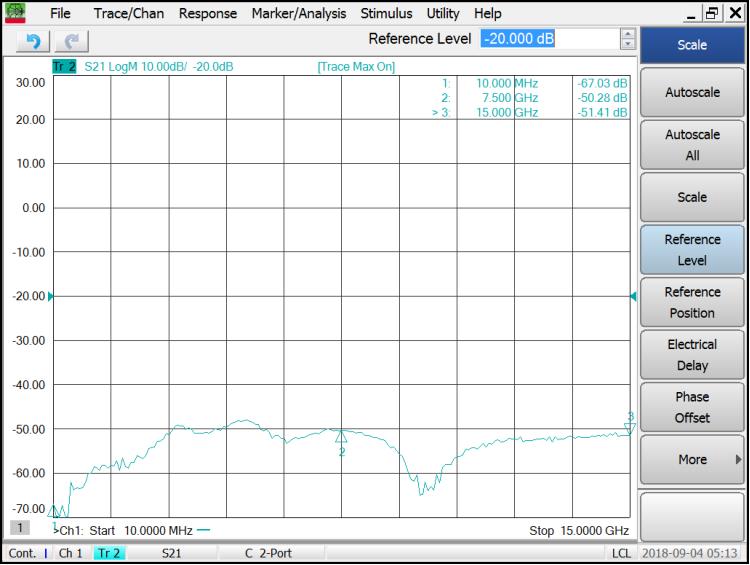Click marker 1 triangle at trace start
Screen dimensions: 750x565
point(54,511)
